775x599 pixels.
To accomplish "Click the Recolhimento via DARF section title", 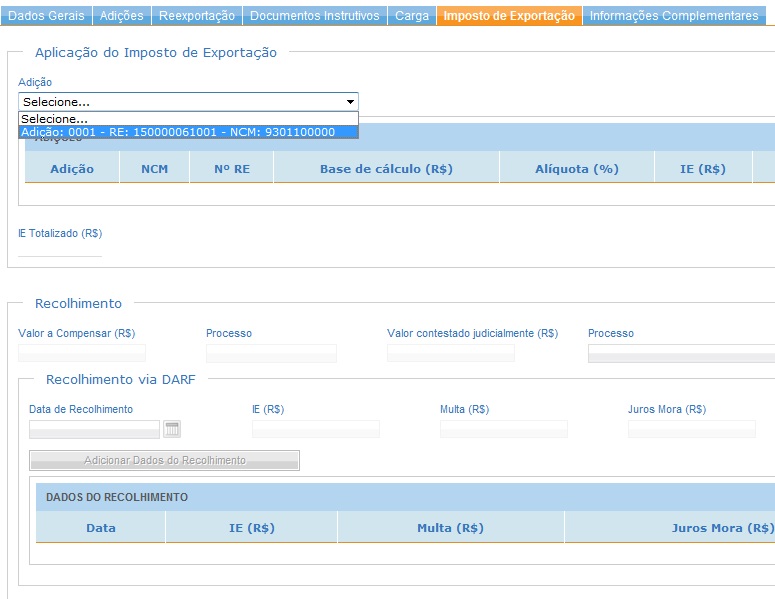I will 121,380.
